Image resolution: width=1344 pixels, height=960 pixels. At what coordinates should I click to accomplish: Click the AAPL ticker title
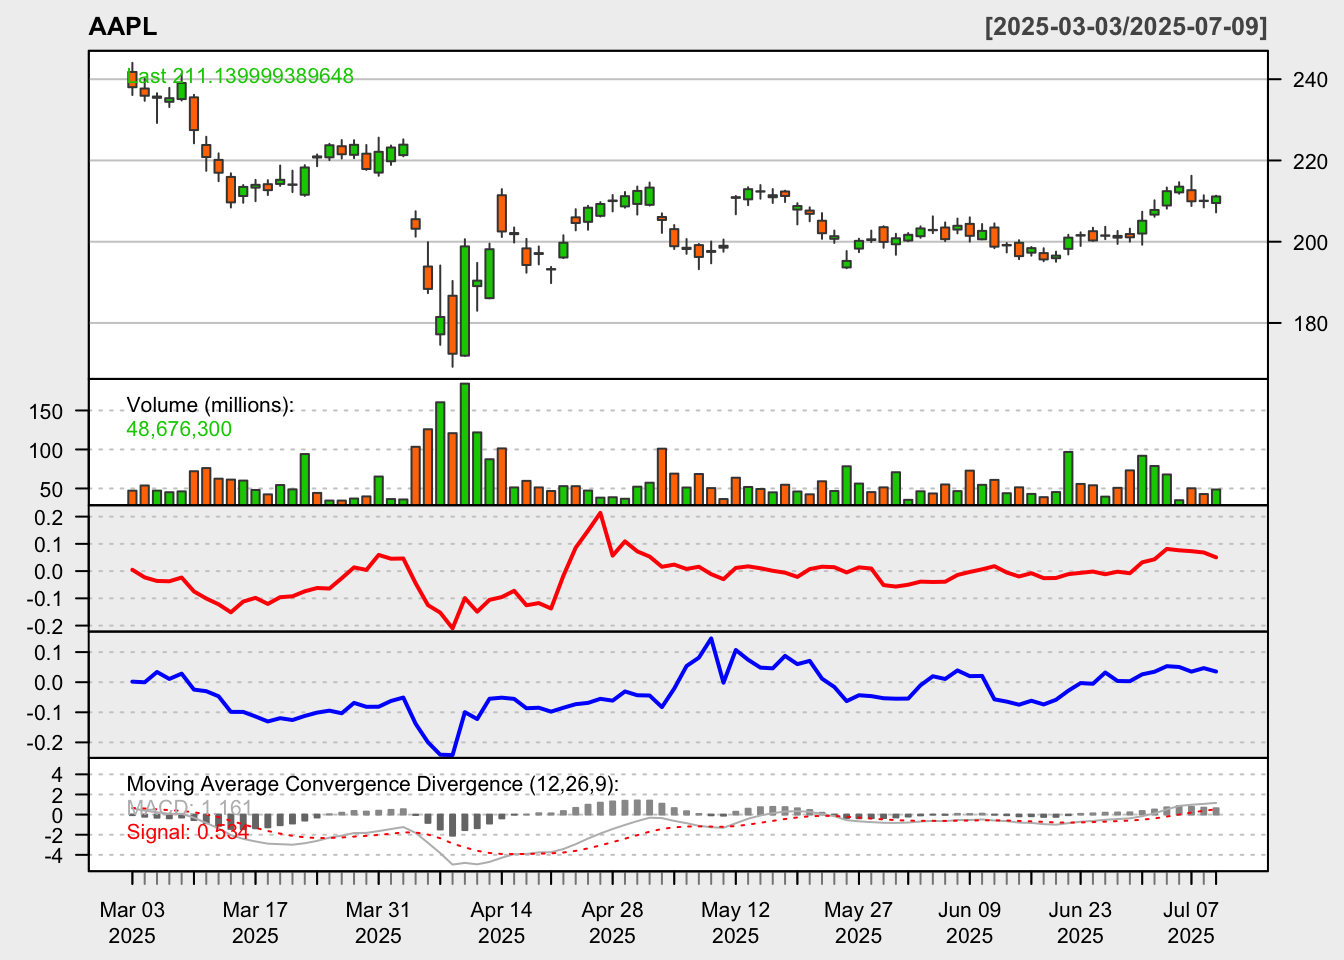click(x=122, y=27)
